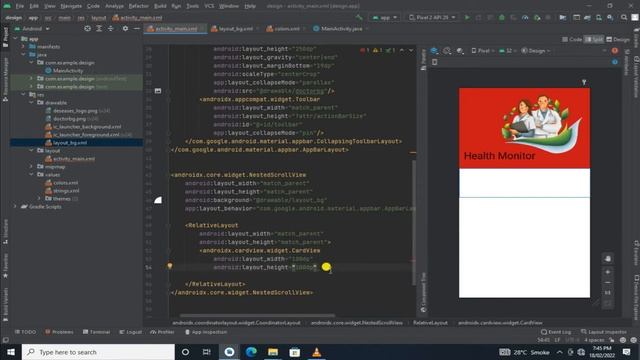Open the File menu
Image resolution: width=640 pixels, height=360 pixels.
(x=20, y=6)
